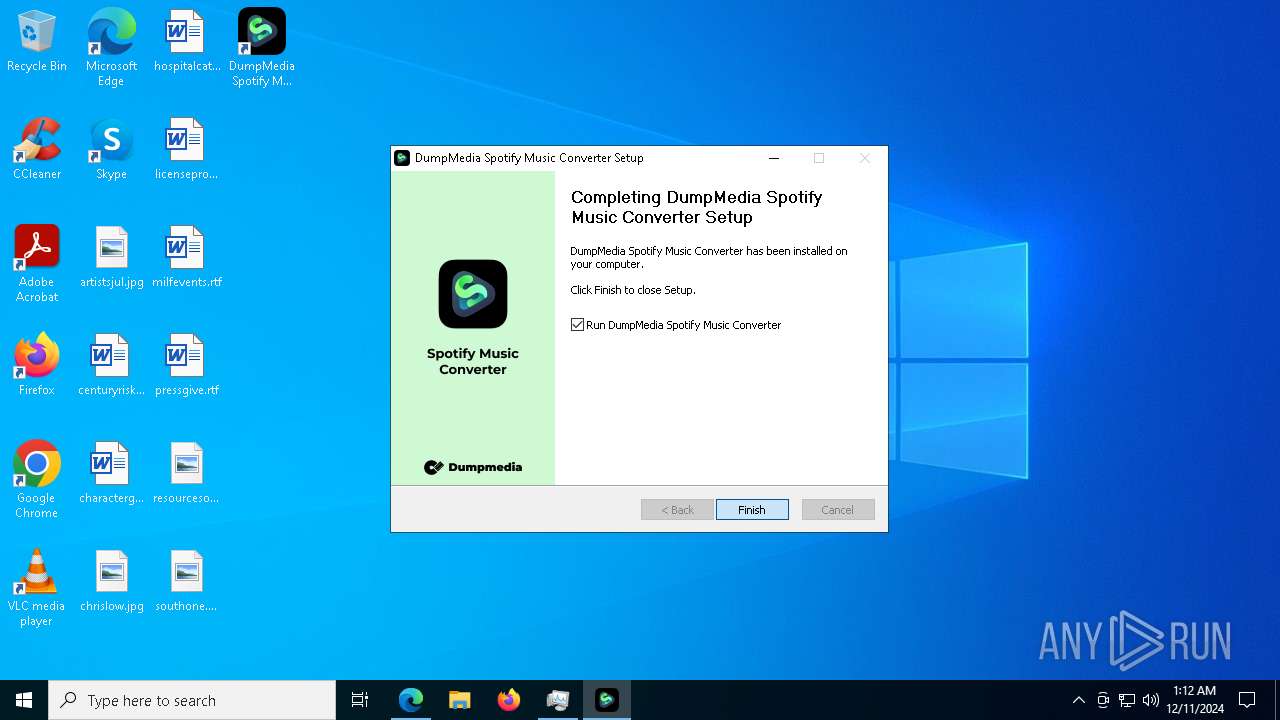This screenshot has height=720, width=1280.
Task: Open volume control tray icon
Action: tap(1151, 700)
